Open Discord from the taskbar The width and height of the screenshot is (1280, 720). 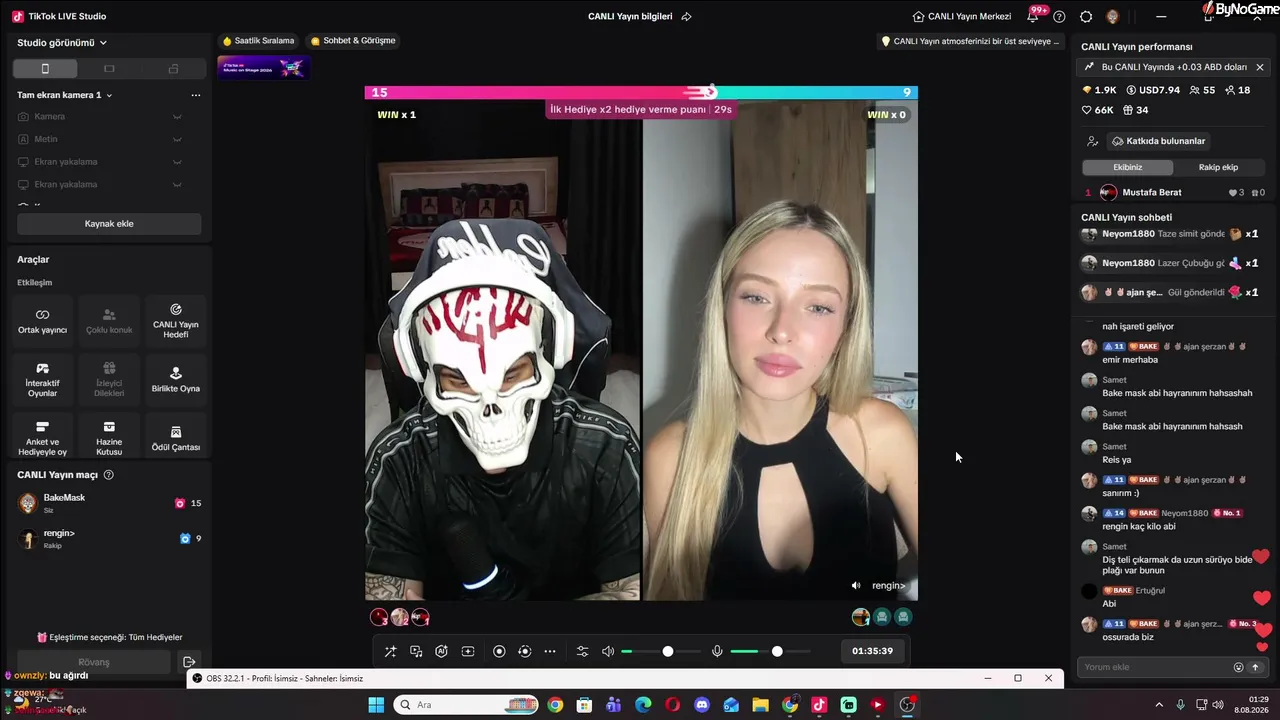702,705
